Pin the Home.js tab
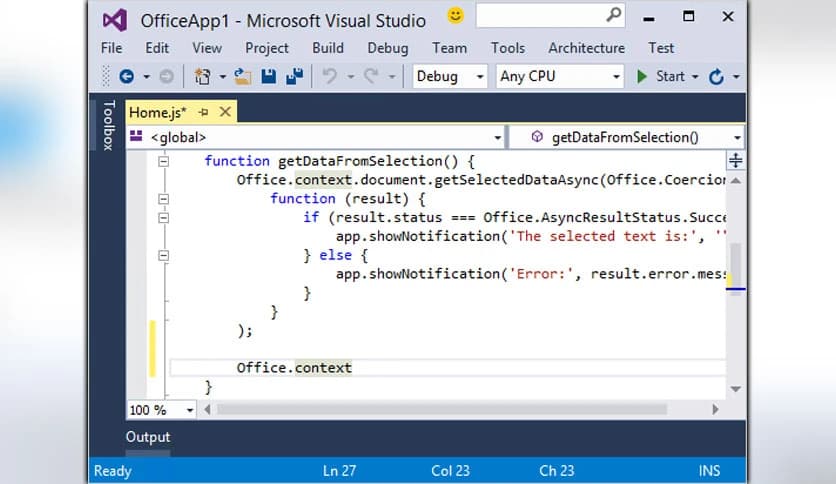 click(x=203, y=112)
